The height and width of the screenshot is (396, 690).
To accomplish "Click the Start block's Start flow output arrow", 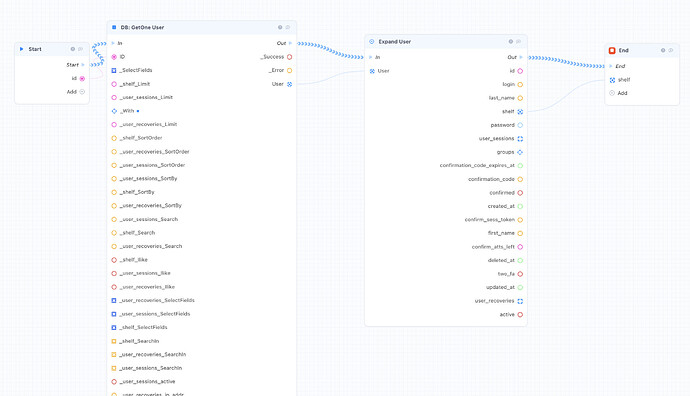I will [83, 65].
